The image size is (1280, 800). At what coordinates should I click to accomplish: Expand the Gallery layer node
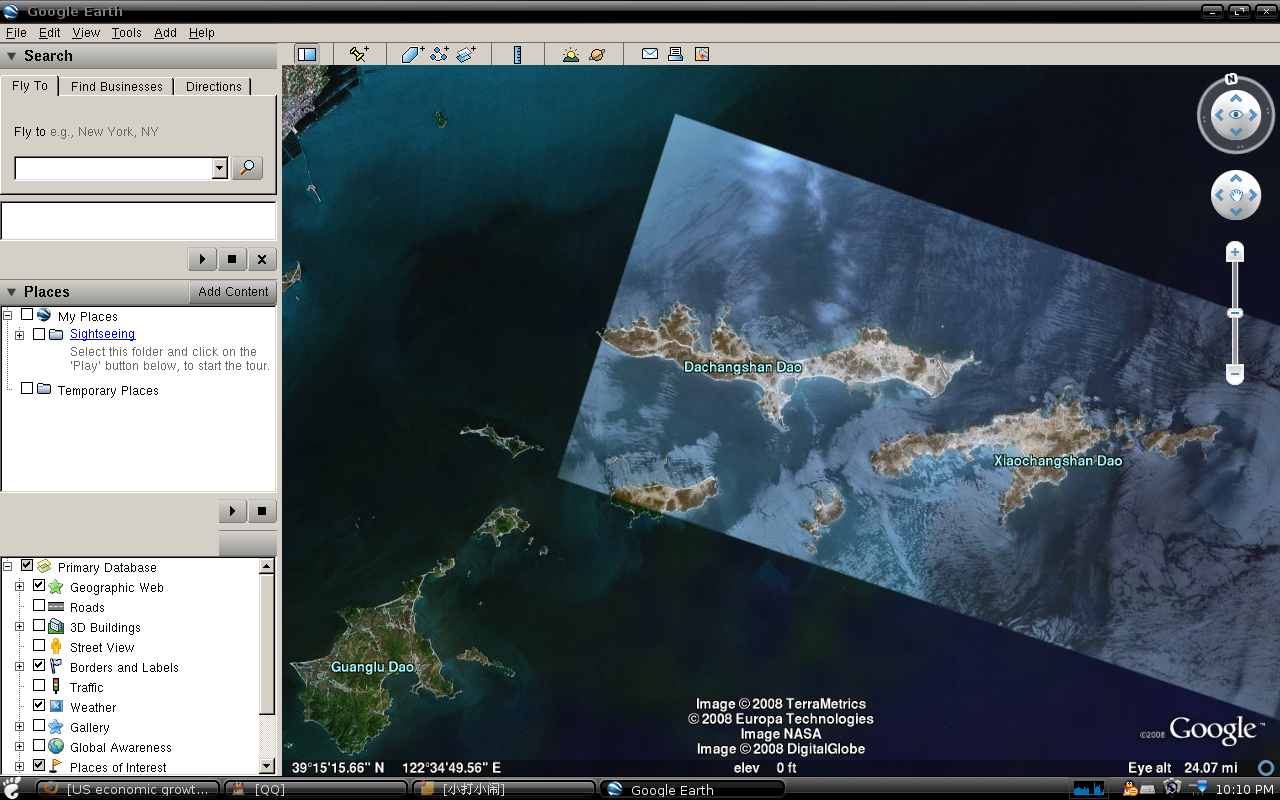coord(19,727)
